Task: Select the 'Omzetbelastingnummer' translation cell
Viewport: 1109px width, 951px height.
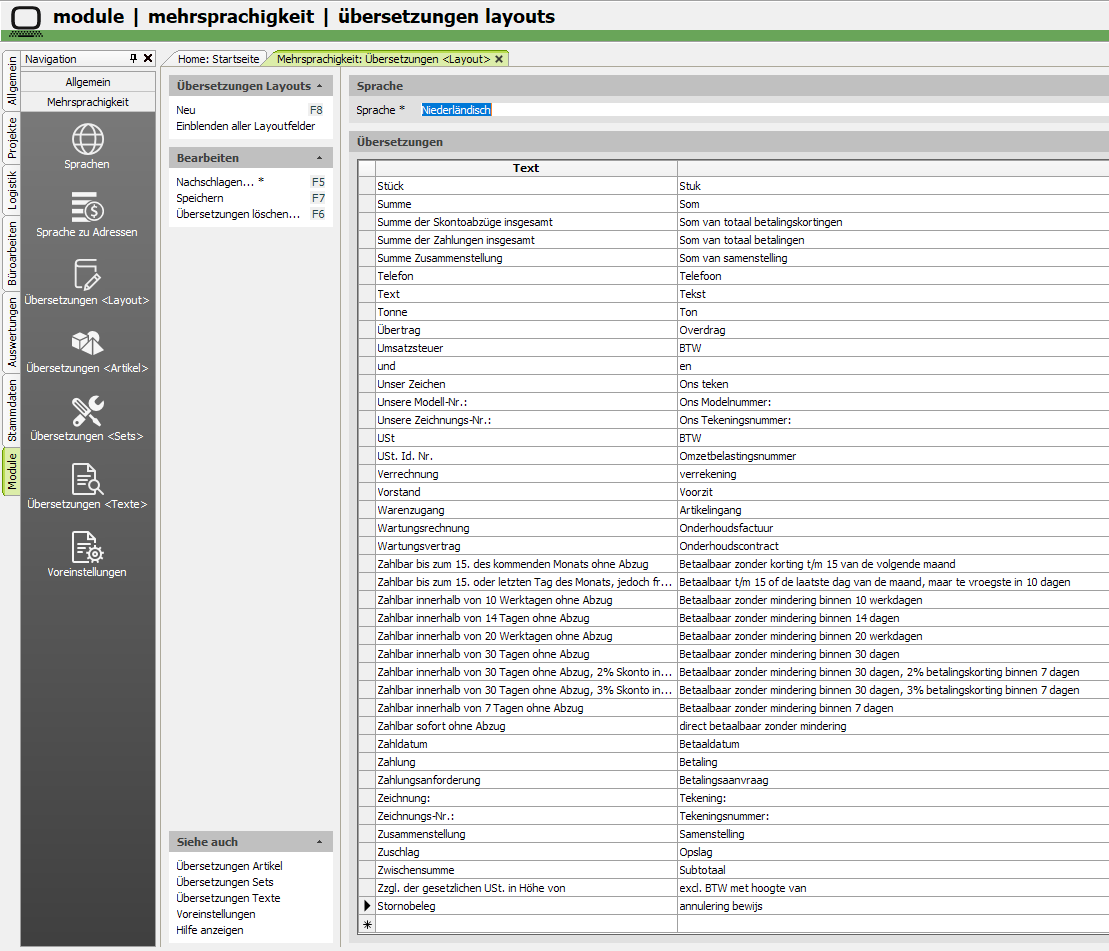Action: 893,456
